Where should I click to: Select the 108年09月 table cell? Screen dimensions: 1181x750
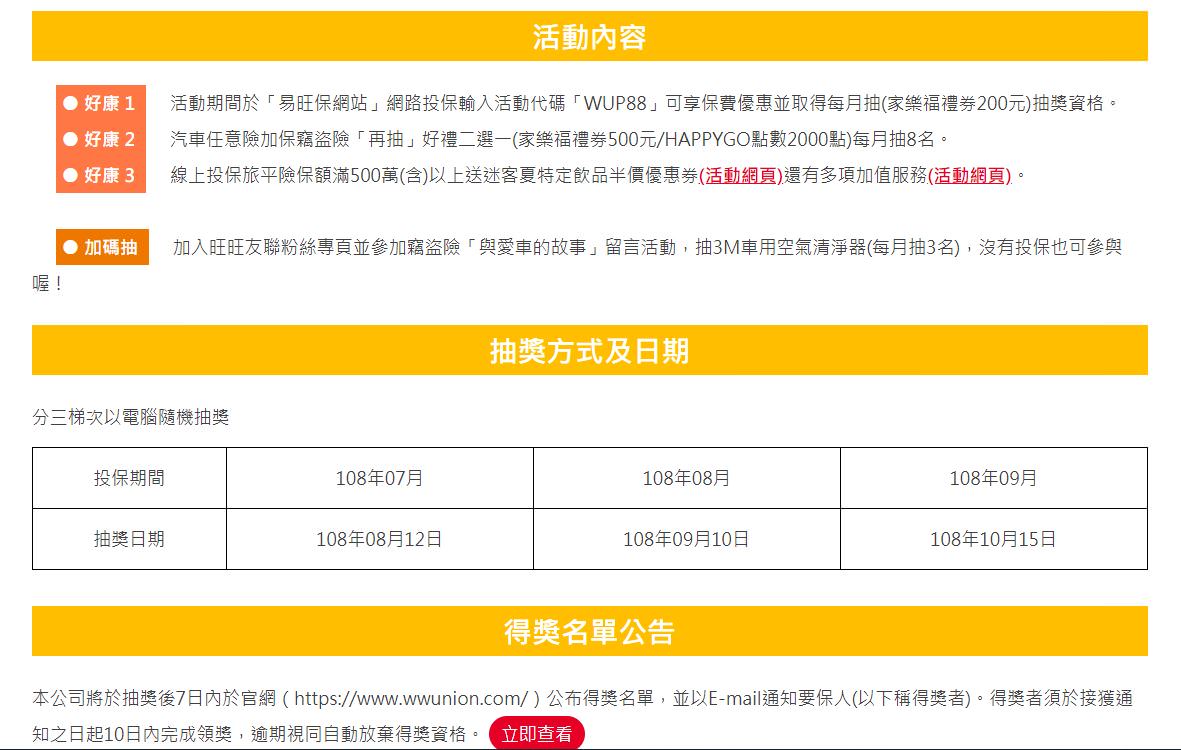[993, 478]
